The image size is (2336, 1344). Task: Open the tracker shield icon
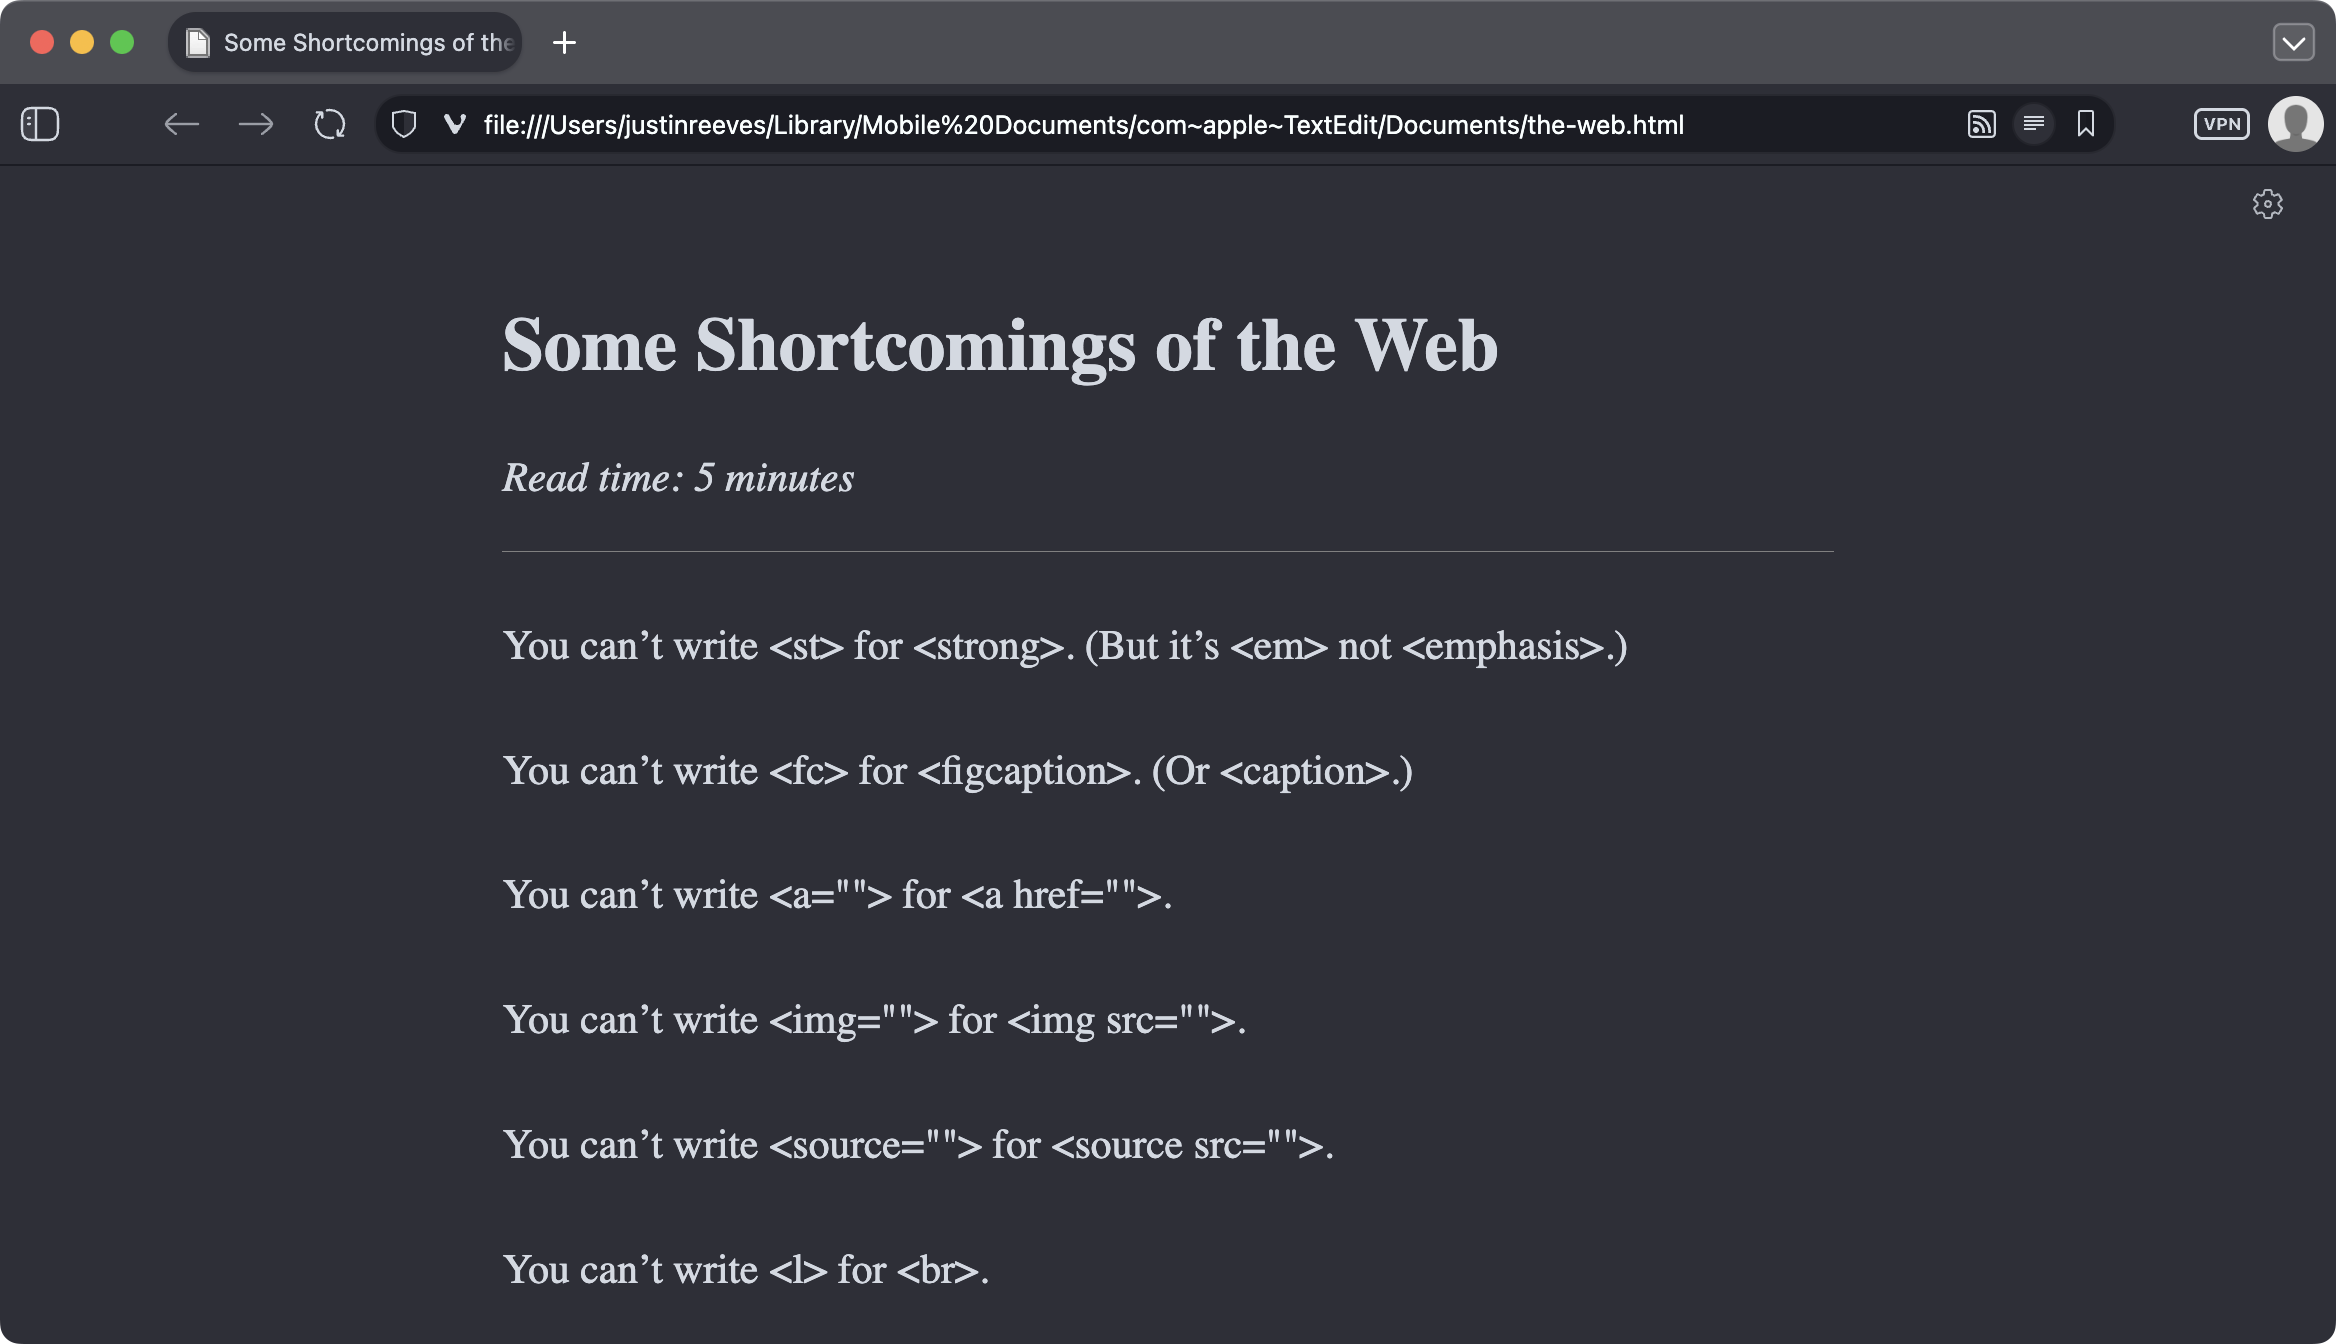[404, 124]
